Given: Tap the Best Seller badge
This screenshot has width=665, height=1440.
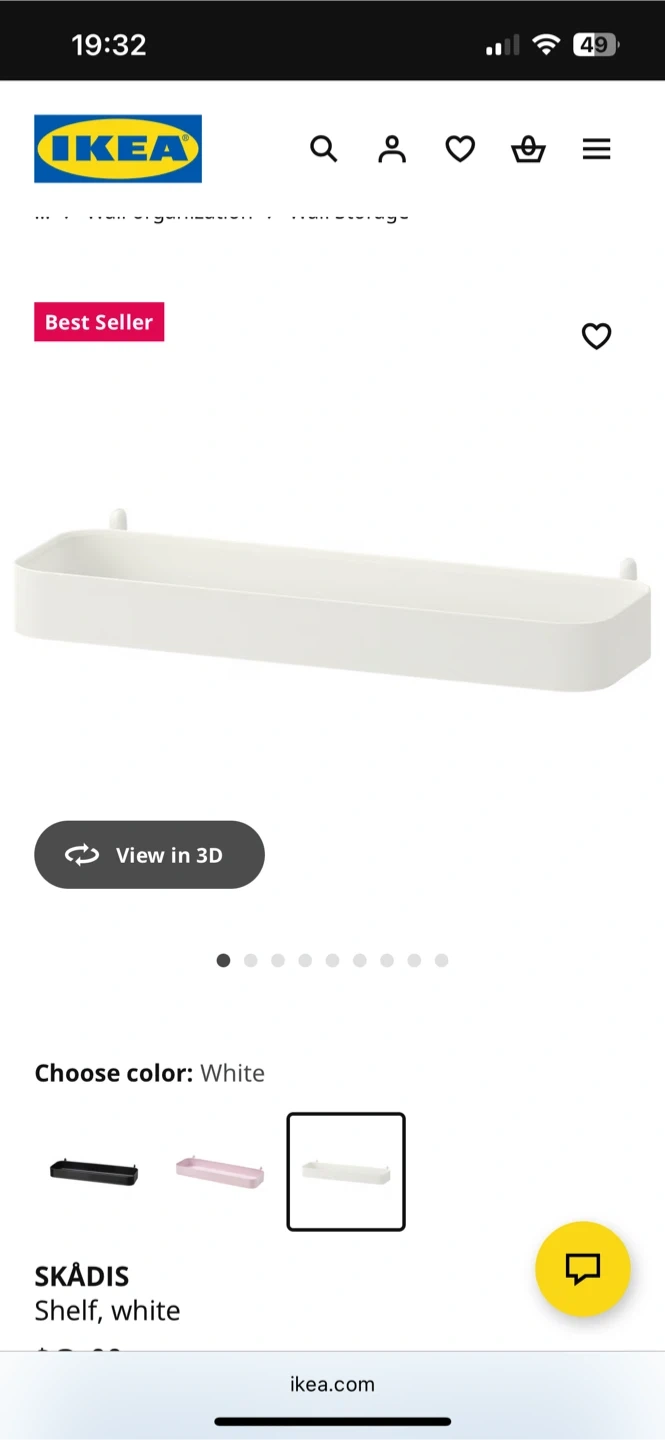Looking at the screenshot, I should pos(99,322).
